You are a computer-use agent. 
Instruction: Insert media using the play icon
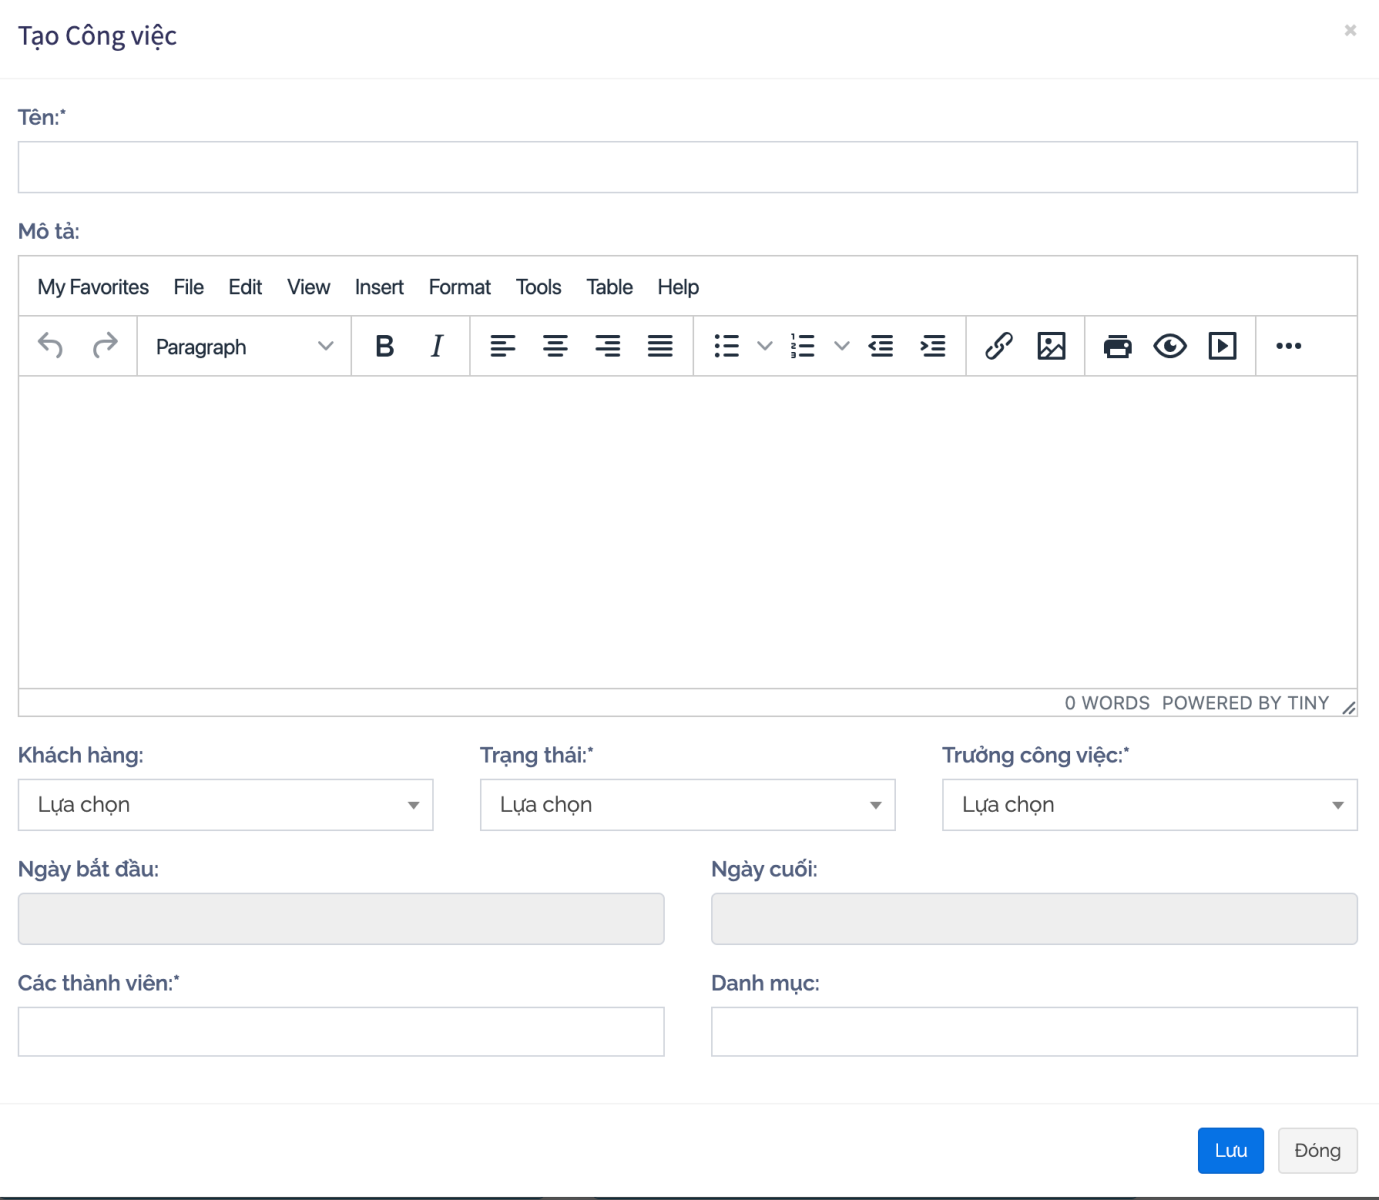point(1222,346)
